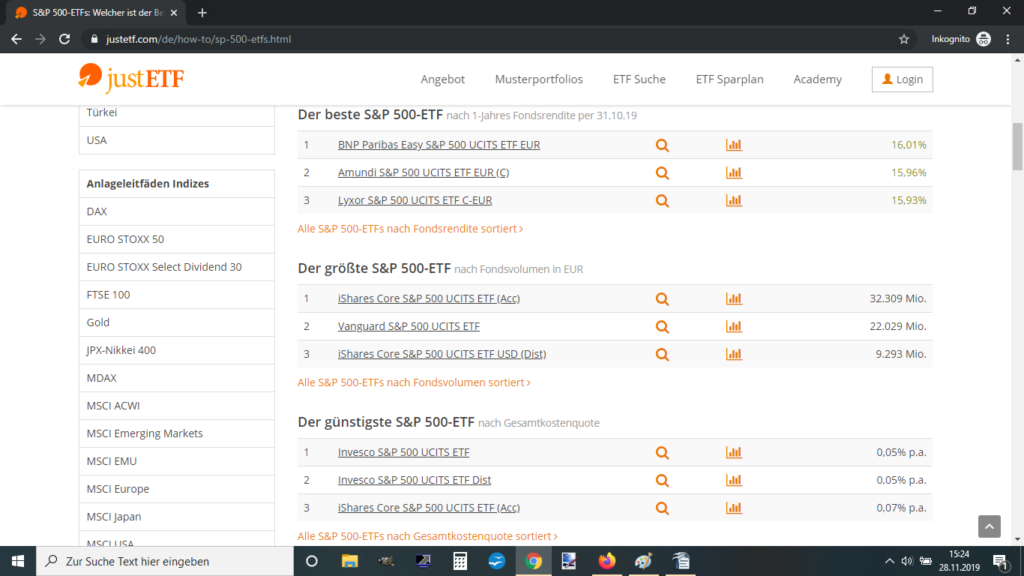This screenshot has width=1024, height=576.
Task: Open Firefox from the taskbar
Action: pyautogui.click(x=607, y=561)
